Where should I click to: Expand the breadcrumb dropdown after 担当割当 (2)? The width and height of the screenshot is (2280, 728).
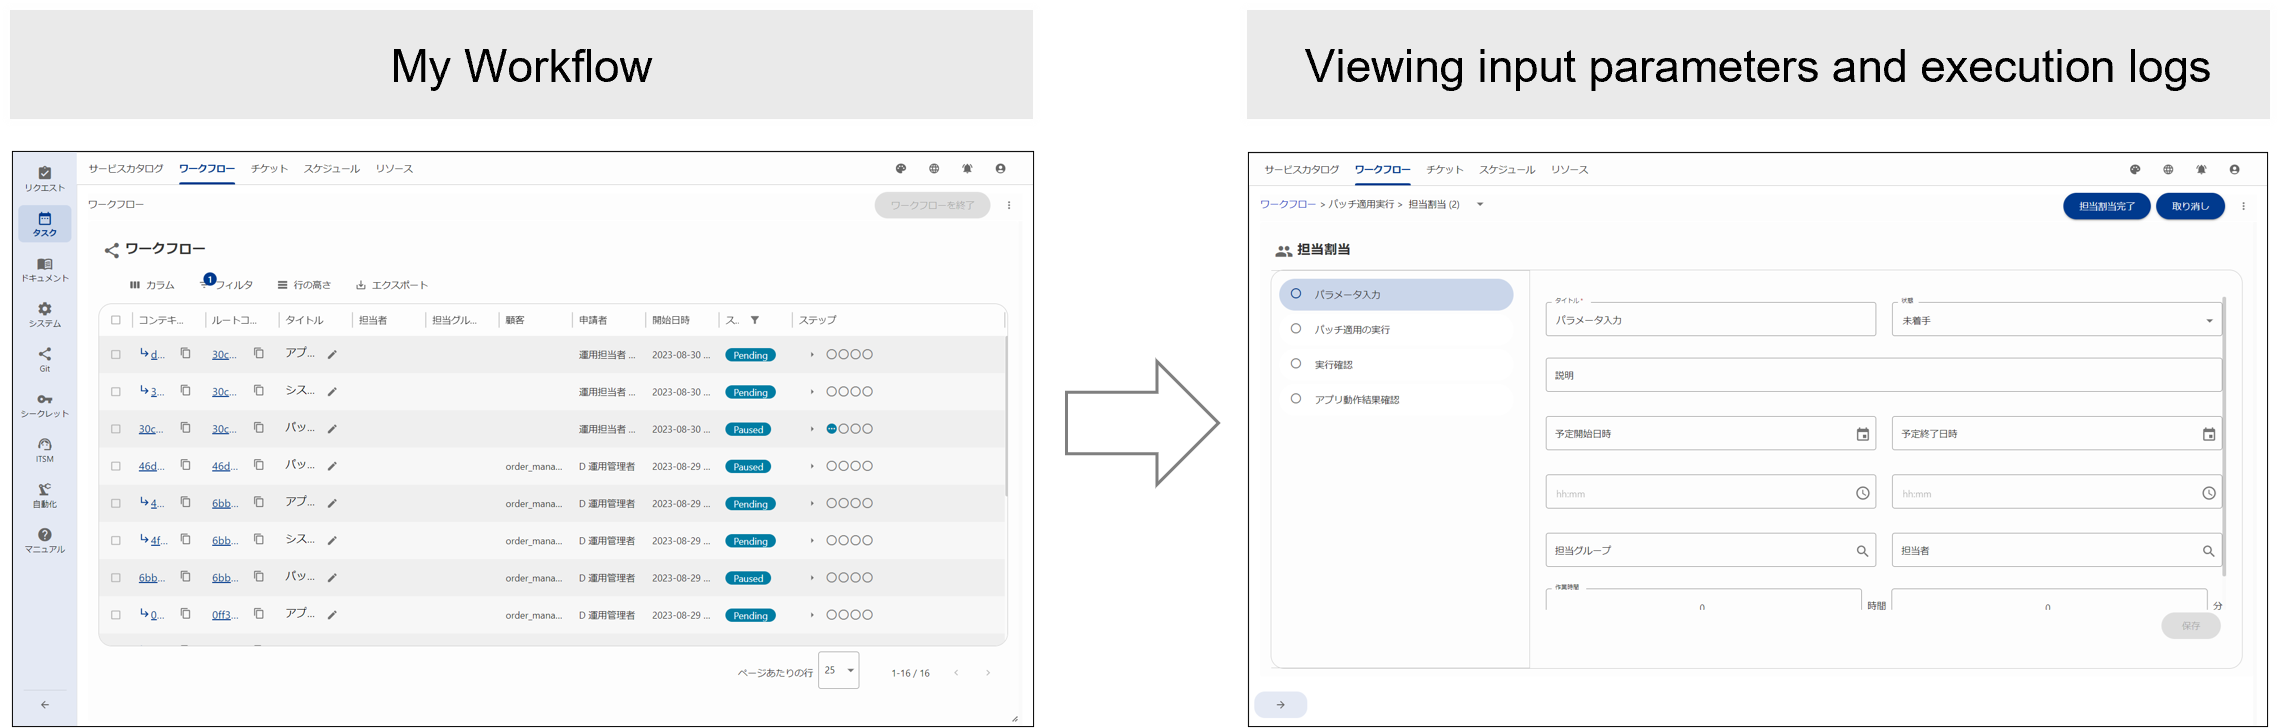tap(1479, 205)
